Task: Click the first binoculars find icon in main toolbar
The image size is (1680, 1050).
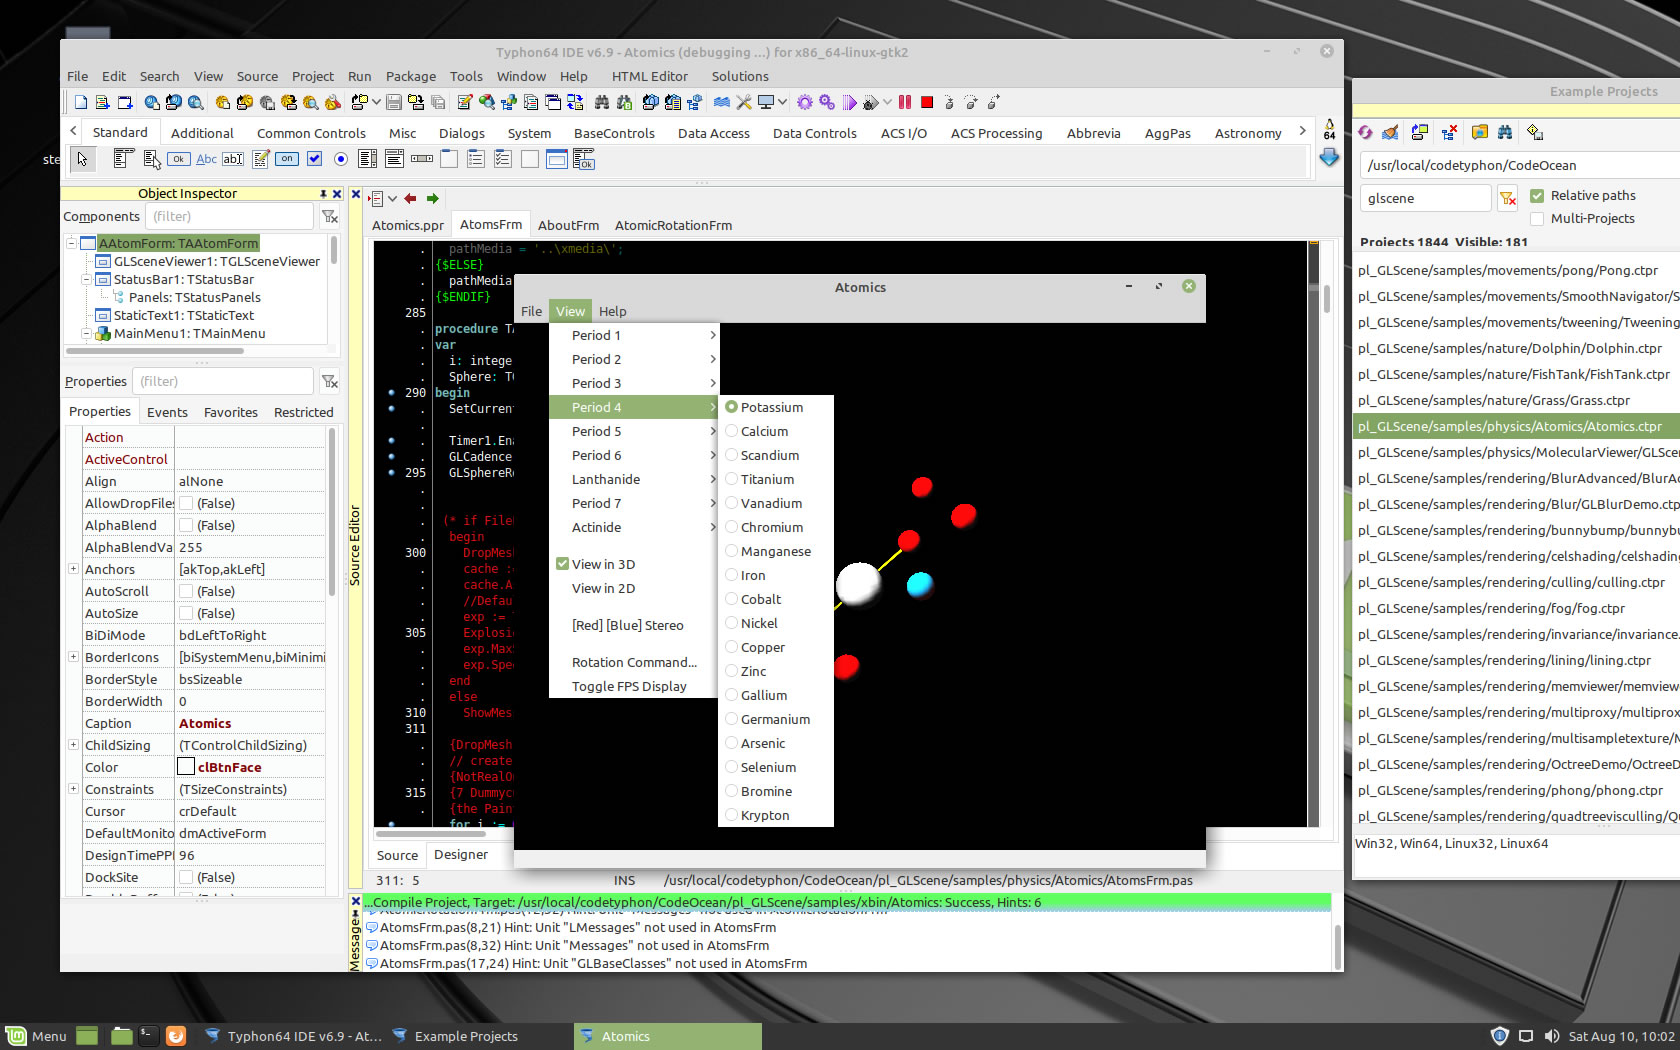Action: [x=602, y=102]
